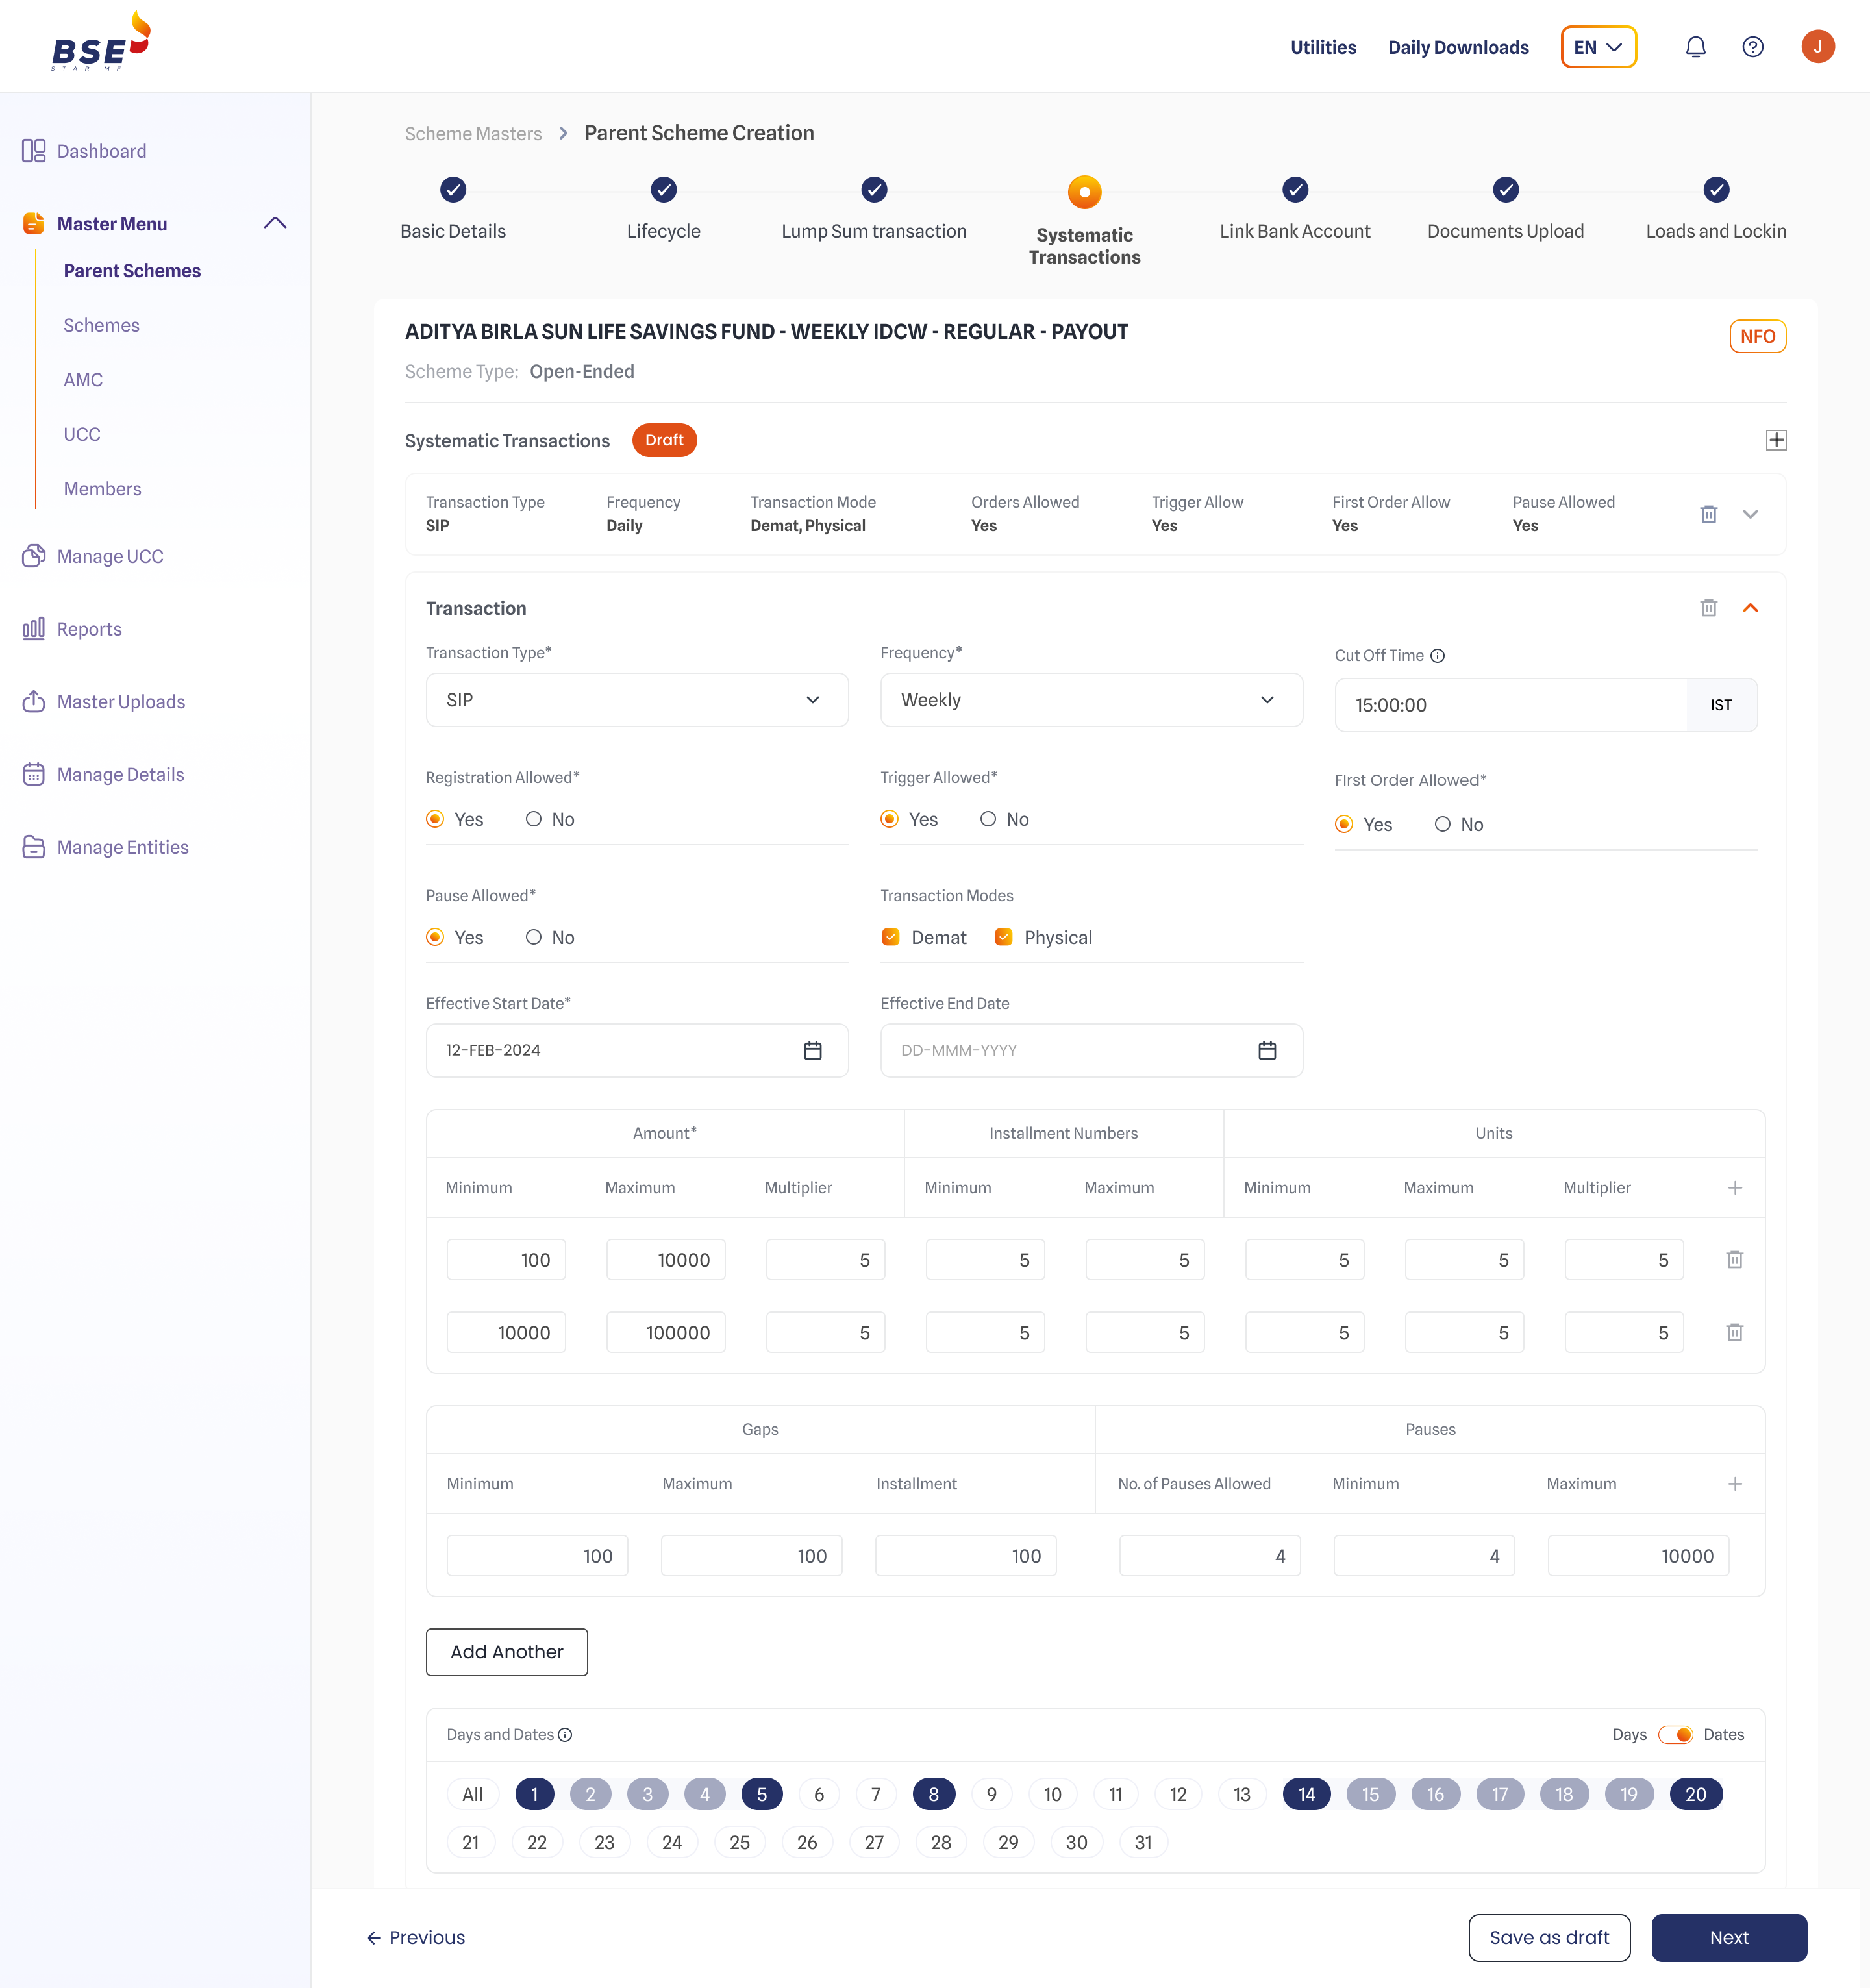Viewport: 1870px width, 1988px height.
Task: Open the notifications bell icon
Action: pyautogui.click(x=1695, y=47)
